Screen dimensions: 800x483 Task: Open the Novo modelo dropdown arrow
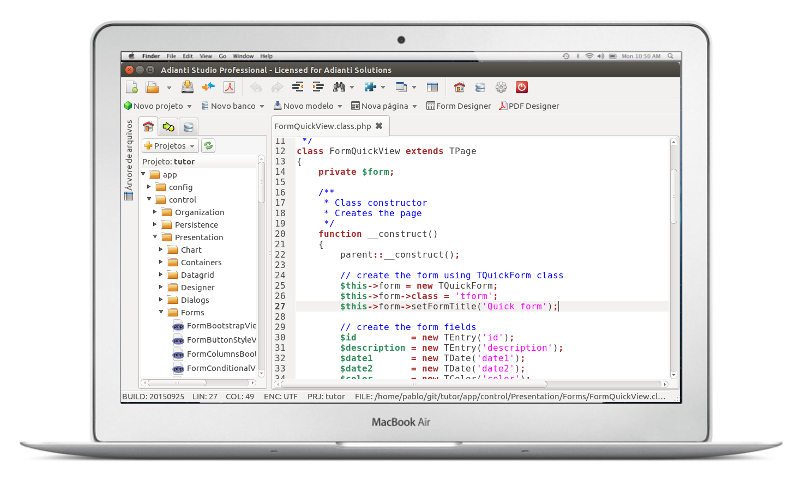point(340,106)
